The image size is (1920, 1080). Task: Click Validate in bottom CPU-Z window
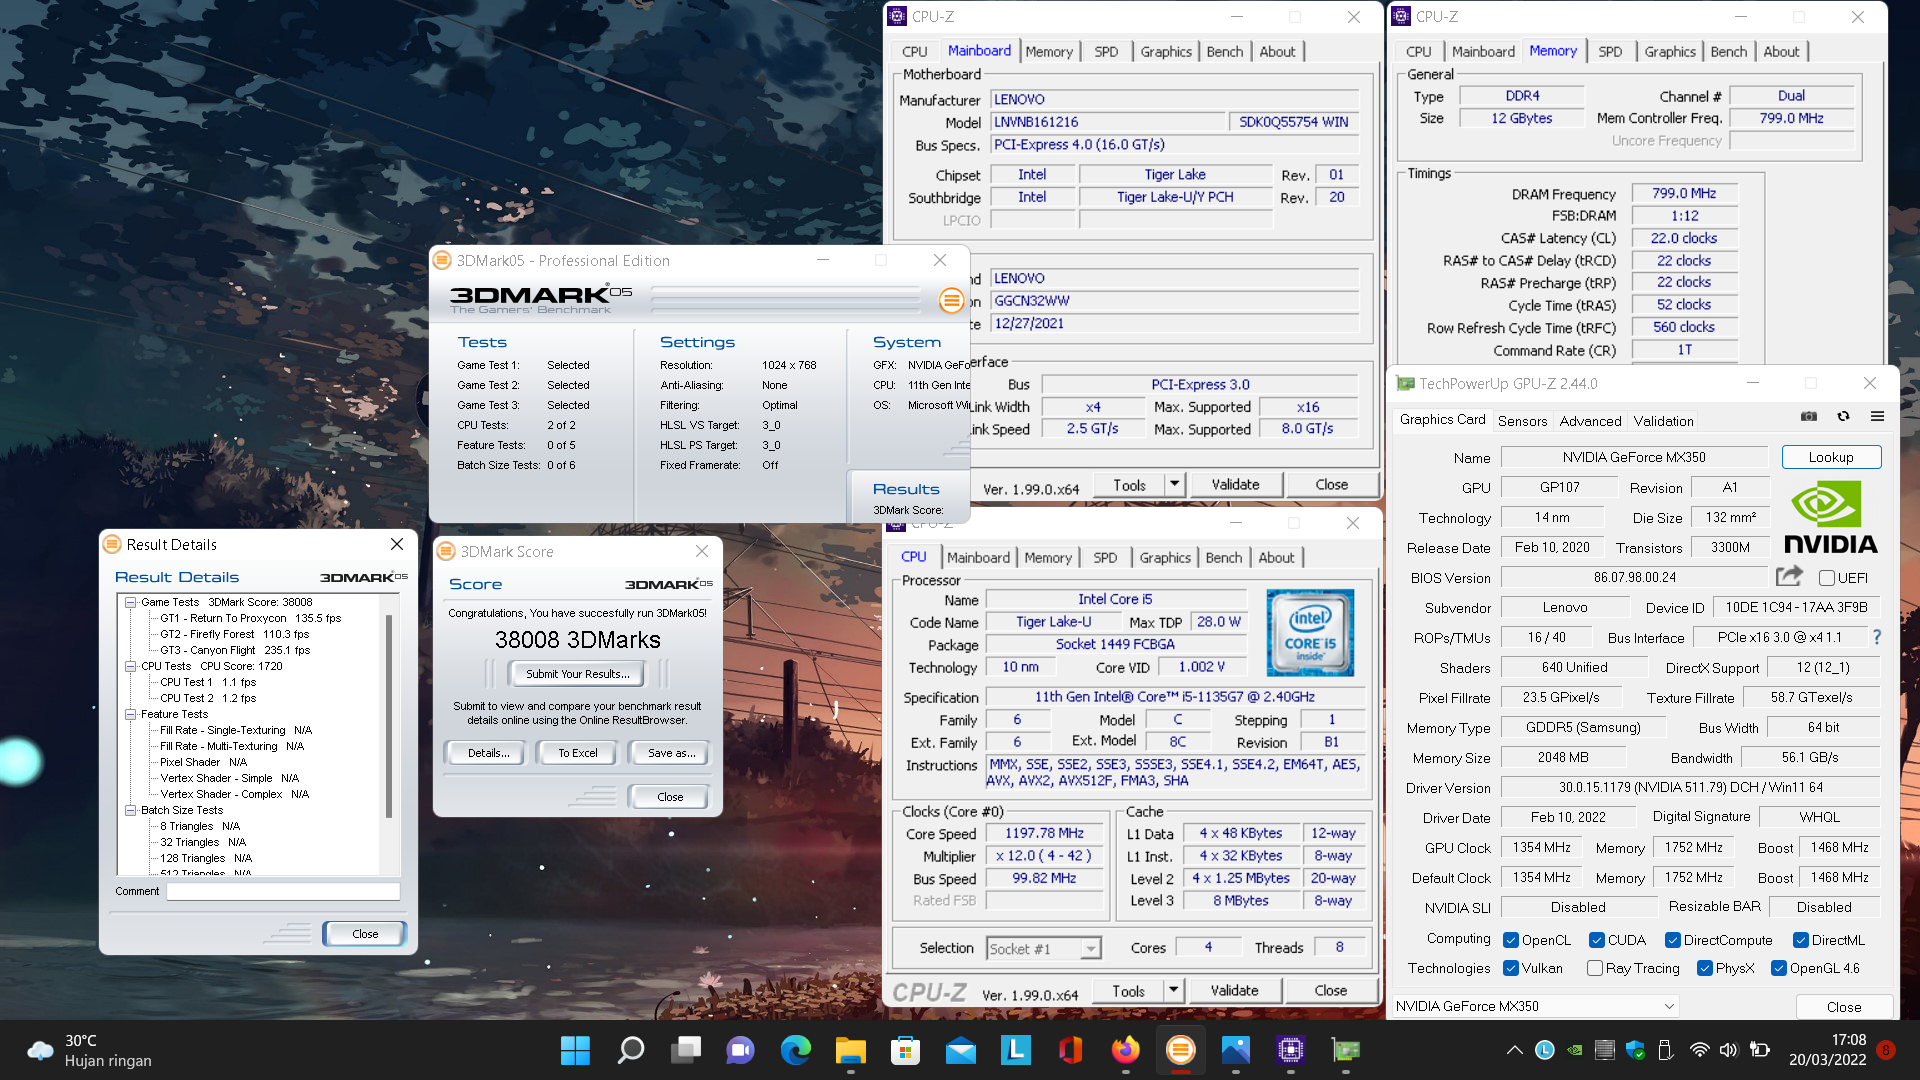point(1234,990)
